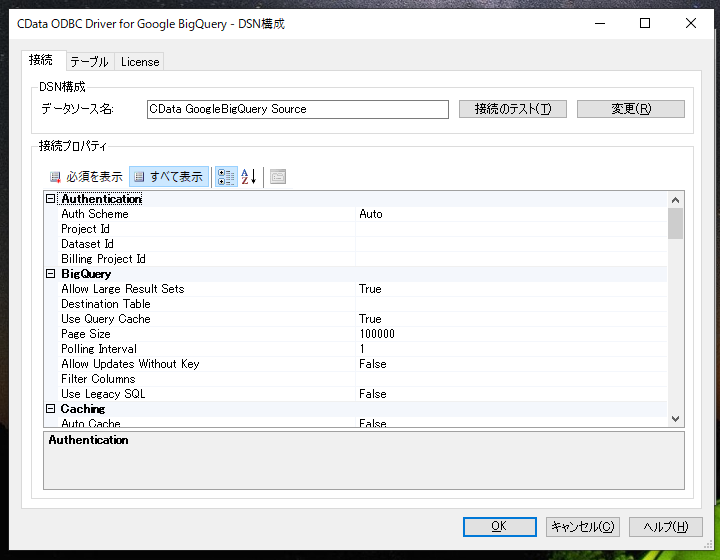
Task: Collapse the BigQuery category
Action: click(51, 274)
